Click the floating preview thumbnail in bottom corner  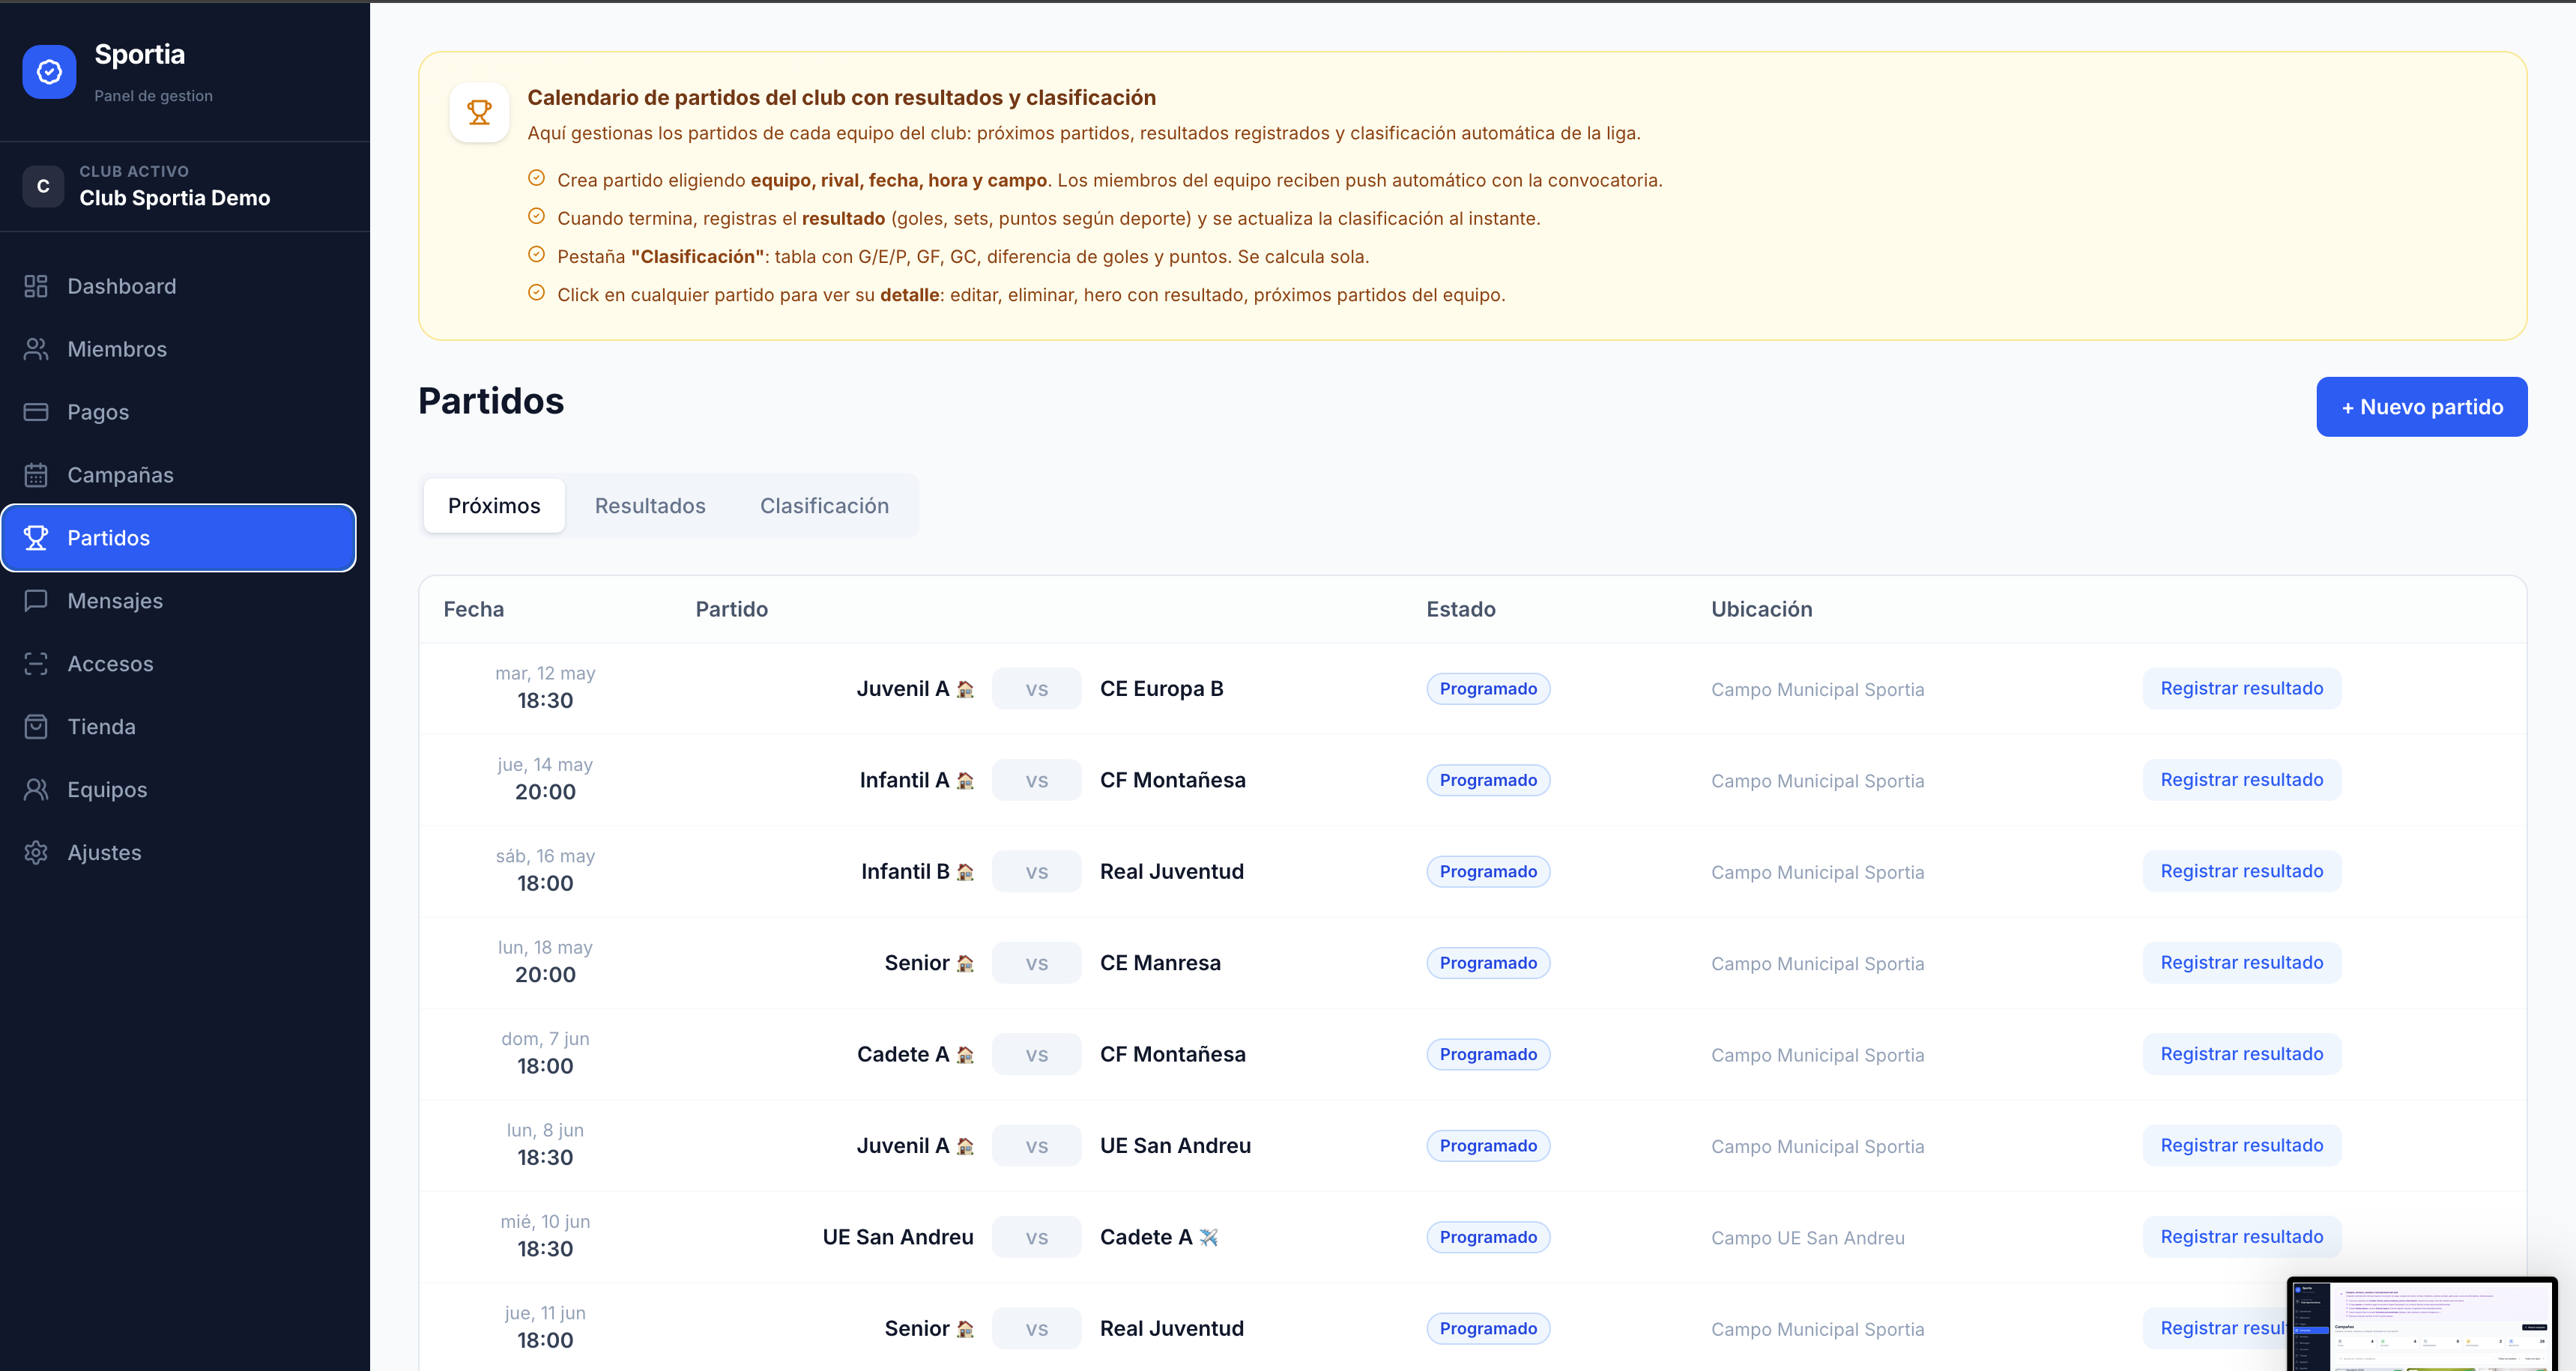[x=2421, y=1324]
